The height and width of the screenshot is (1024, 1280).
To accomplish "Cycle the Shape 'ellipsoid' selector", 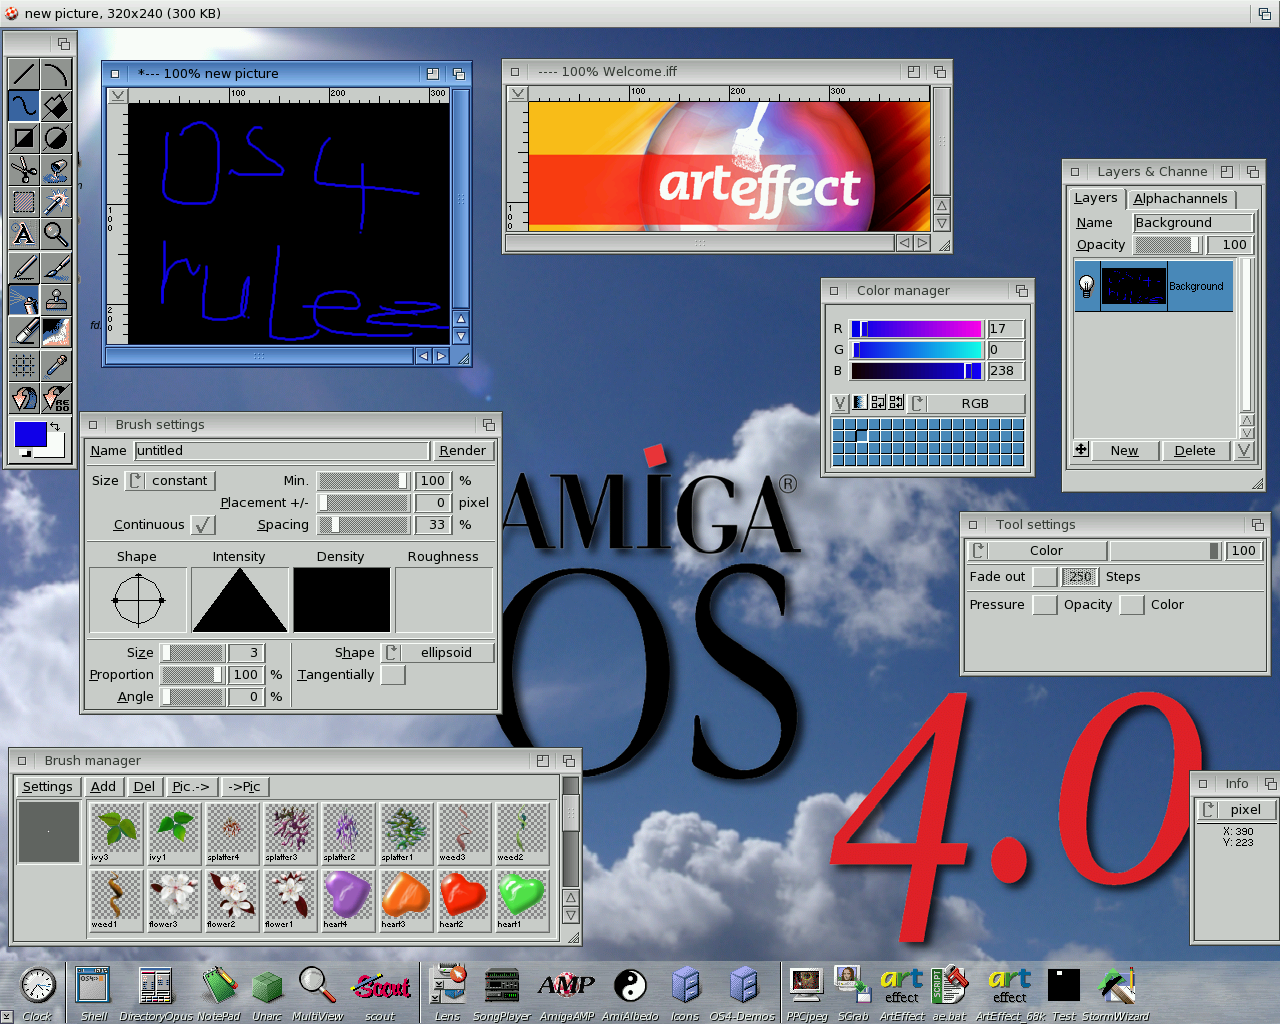I will pos(439,653).
